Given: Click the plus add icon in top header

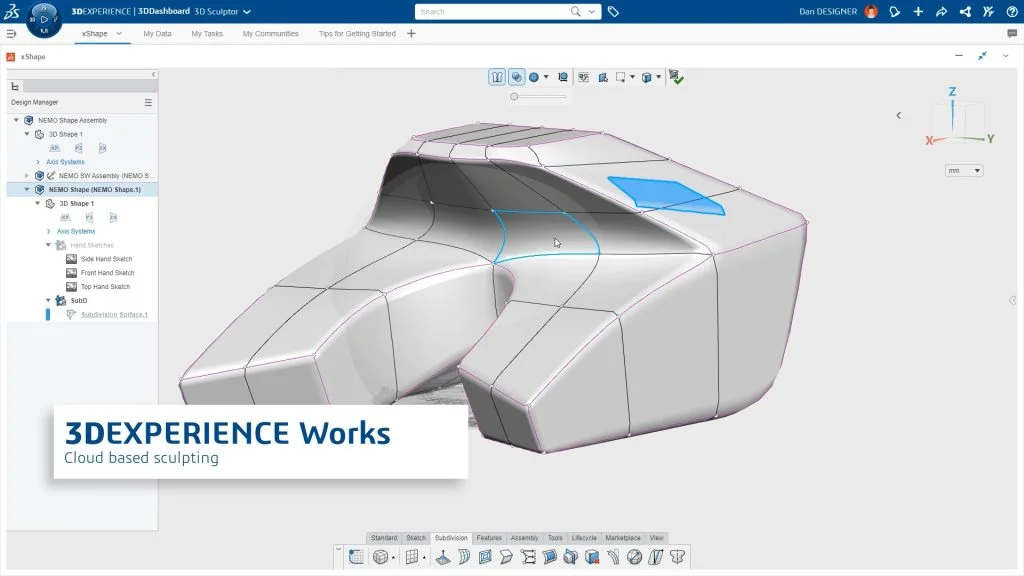Looking at the screenshot, I should 918,12.
